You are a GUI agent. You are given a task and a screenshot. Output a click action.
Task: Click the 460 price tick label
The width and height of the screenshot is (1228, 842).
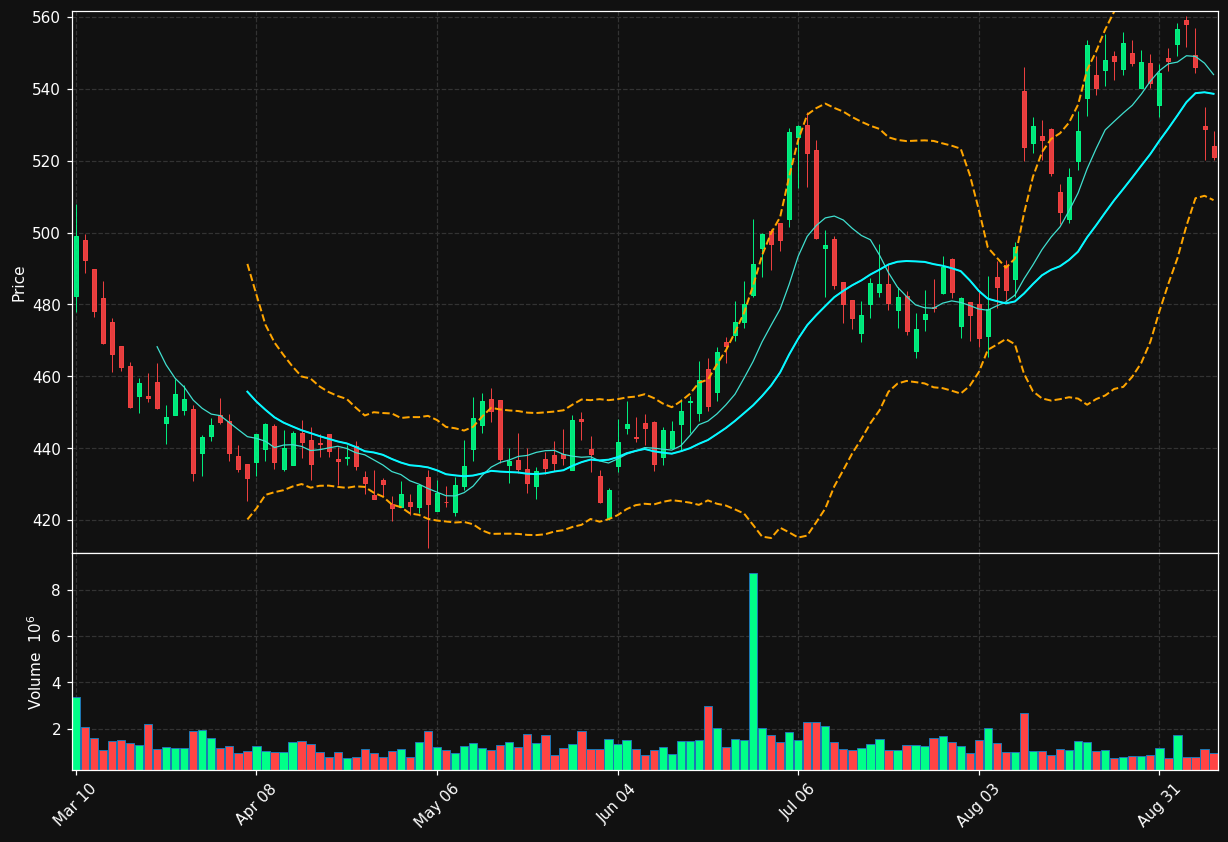pyautogui.click(x=48, y=378)
